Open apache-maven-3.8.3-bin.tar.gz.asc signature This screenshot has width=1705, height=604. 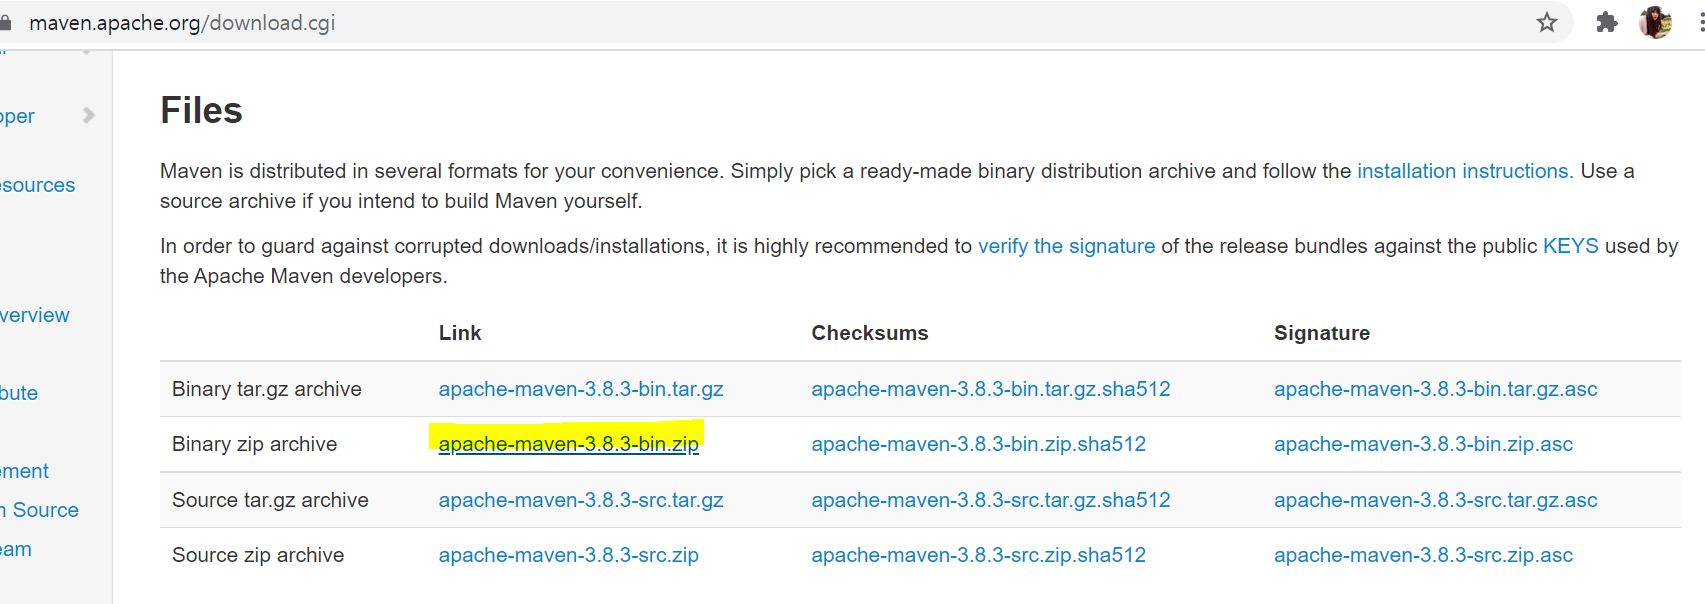point(1436,389)
